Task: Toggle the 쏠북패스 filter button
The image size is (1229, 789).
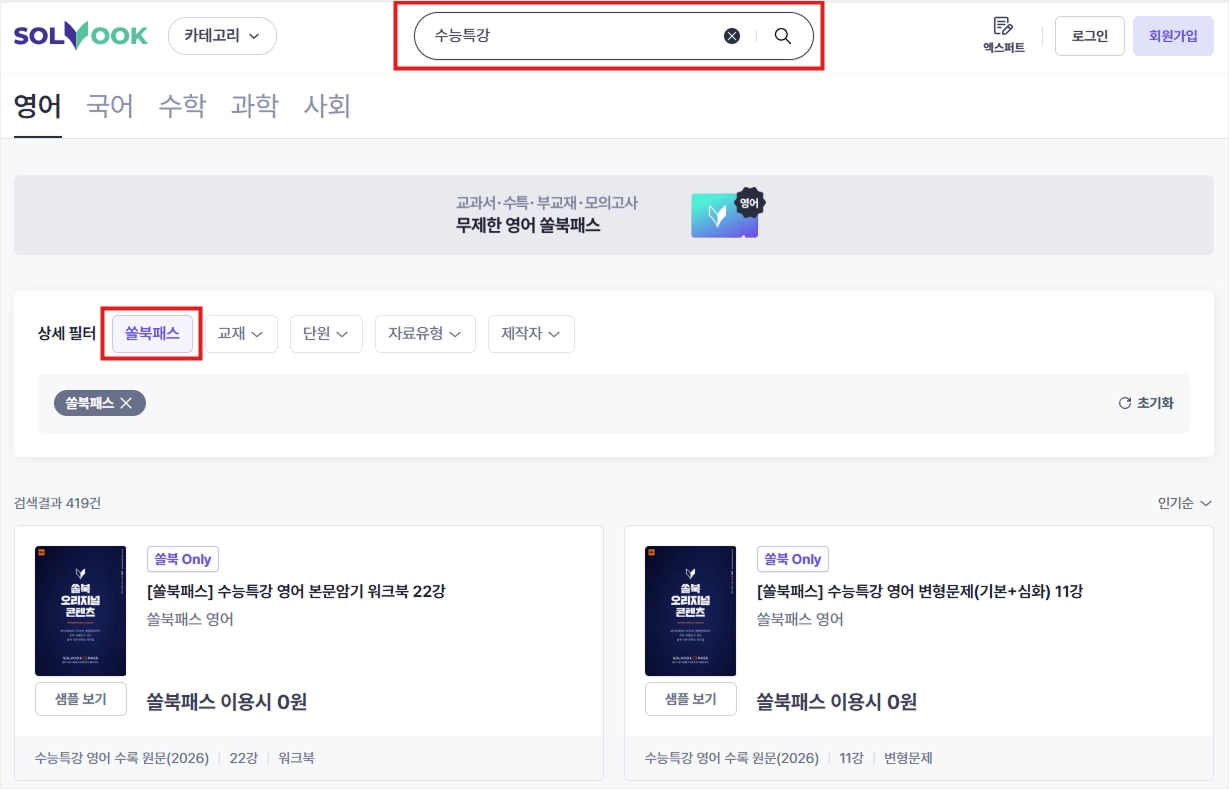Action: pos(152,333)
